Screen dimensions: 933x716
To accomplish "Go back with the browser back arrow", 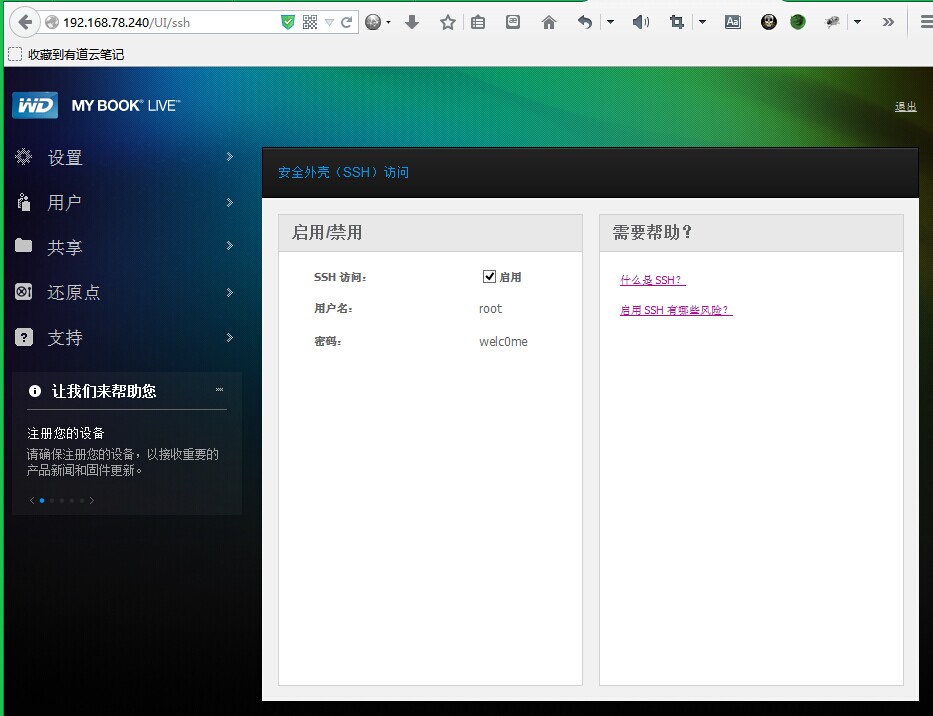I will tap(25, 23).
